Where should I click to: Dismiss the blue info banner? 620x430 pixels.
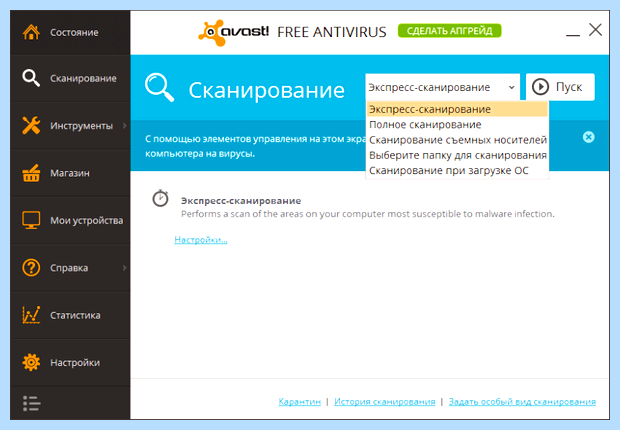coord(588,137)
